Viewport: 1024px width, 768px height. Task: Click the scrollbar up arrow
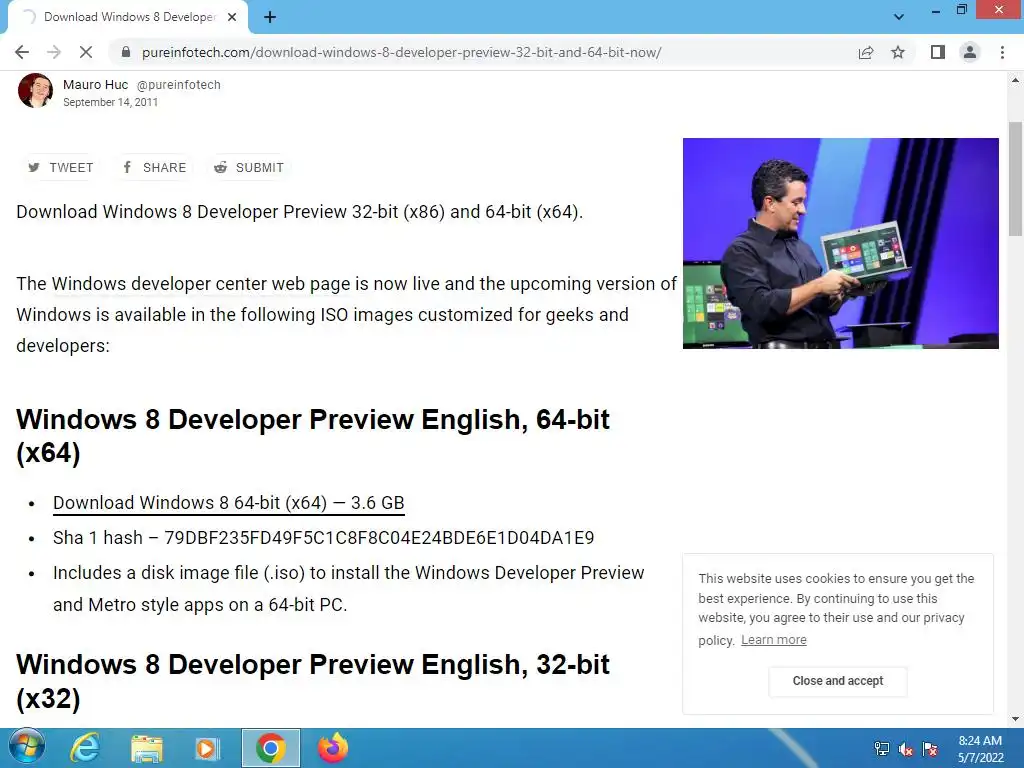pyautogui.click(x=1015, y=81)
